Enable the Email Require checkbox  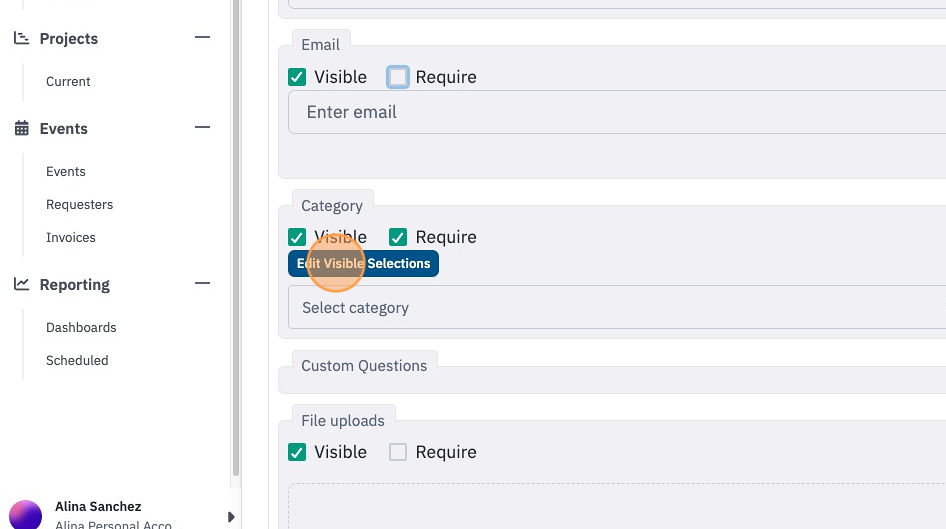click(x=398, y=77)
